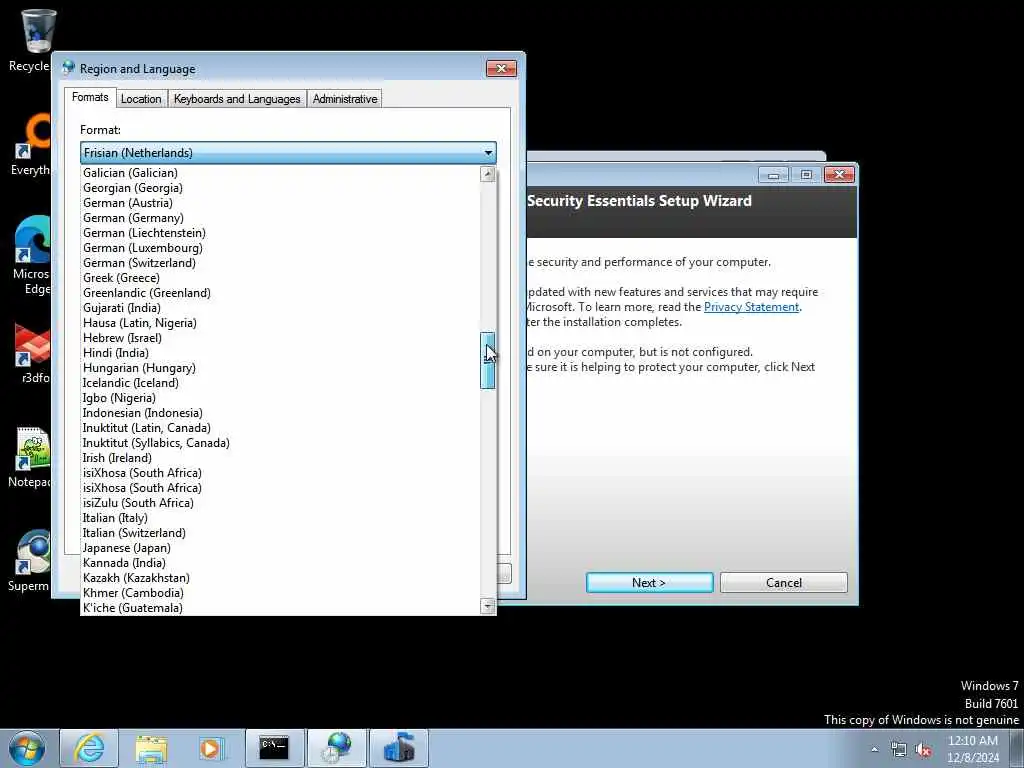Select Inuktitut (Syllabics, Canada) format

(280, 443)
